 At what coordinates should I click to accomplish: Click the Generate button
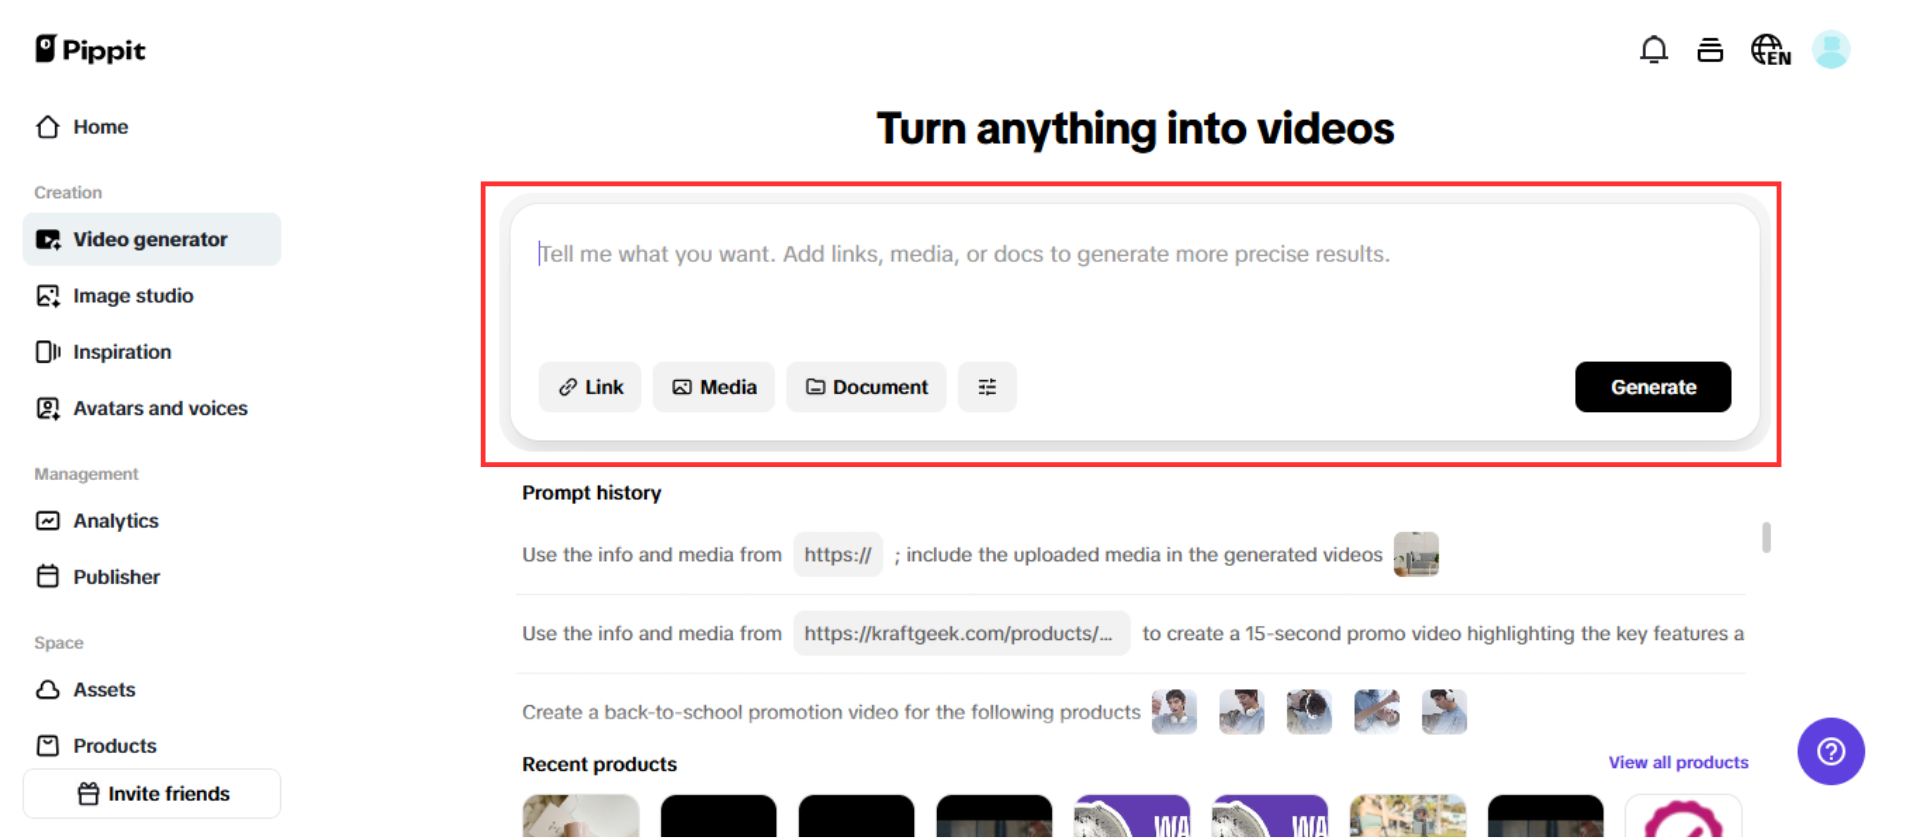[1652, 387]
